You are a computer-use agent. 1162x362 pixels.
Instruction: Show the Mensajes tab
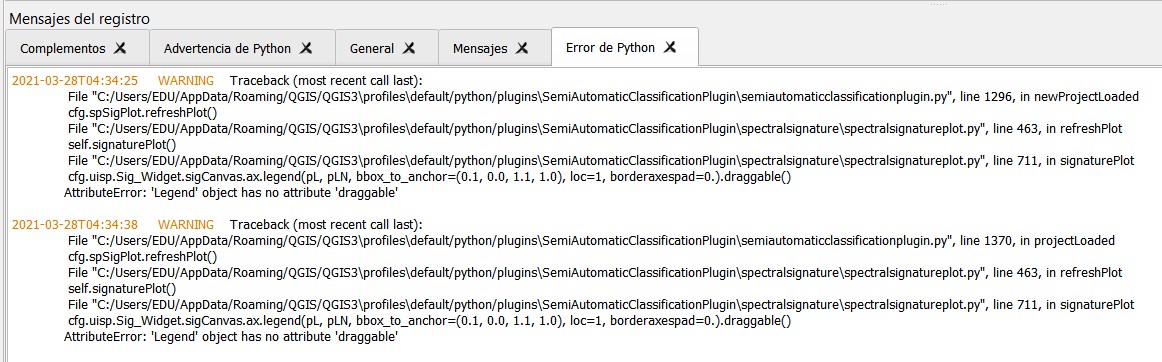[x=480, y=48]
